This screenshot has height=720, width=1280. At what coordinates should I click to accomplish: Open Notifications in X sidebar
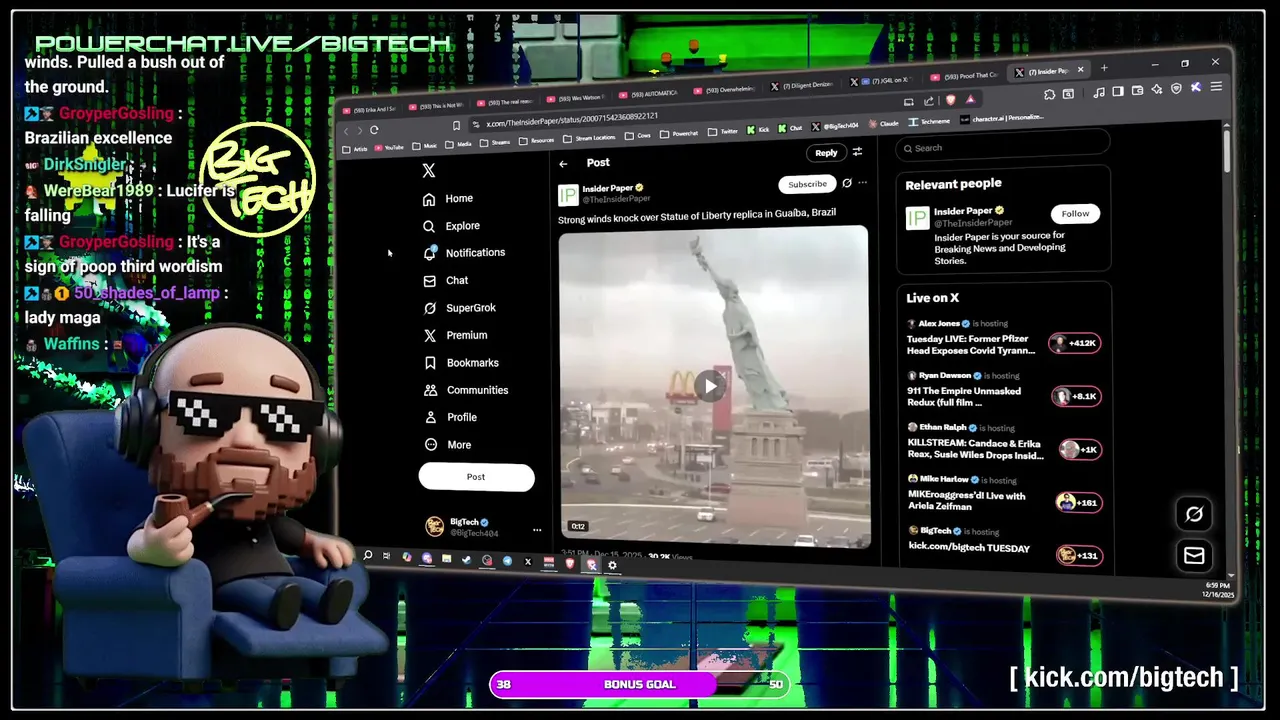[463, 253]
